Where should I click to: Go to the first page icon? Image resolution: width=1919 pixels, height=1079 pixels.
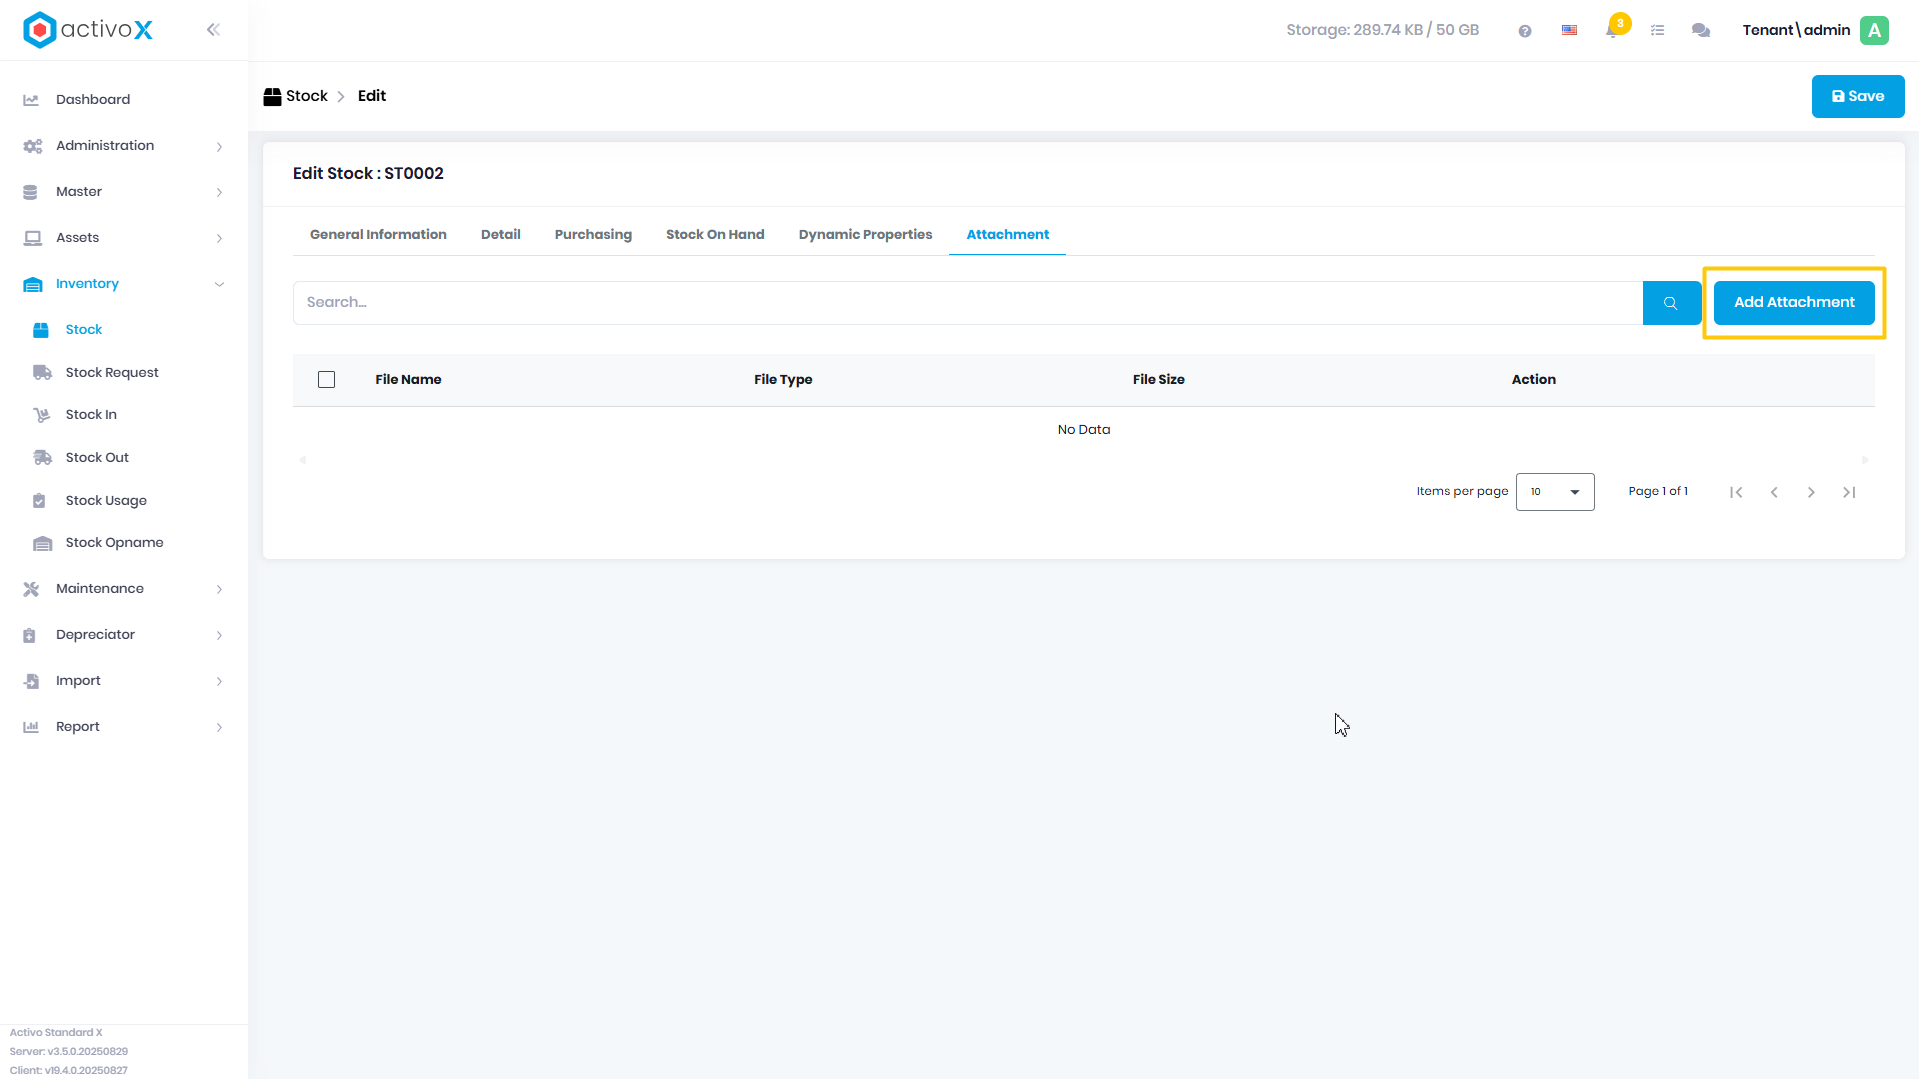coord(1736,492)
